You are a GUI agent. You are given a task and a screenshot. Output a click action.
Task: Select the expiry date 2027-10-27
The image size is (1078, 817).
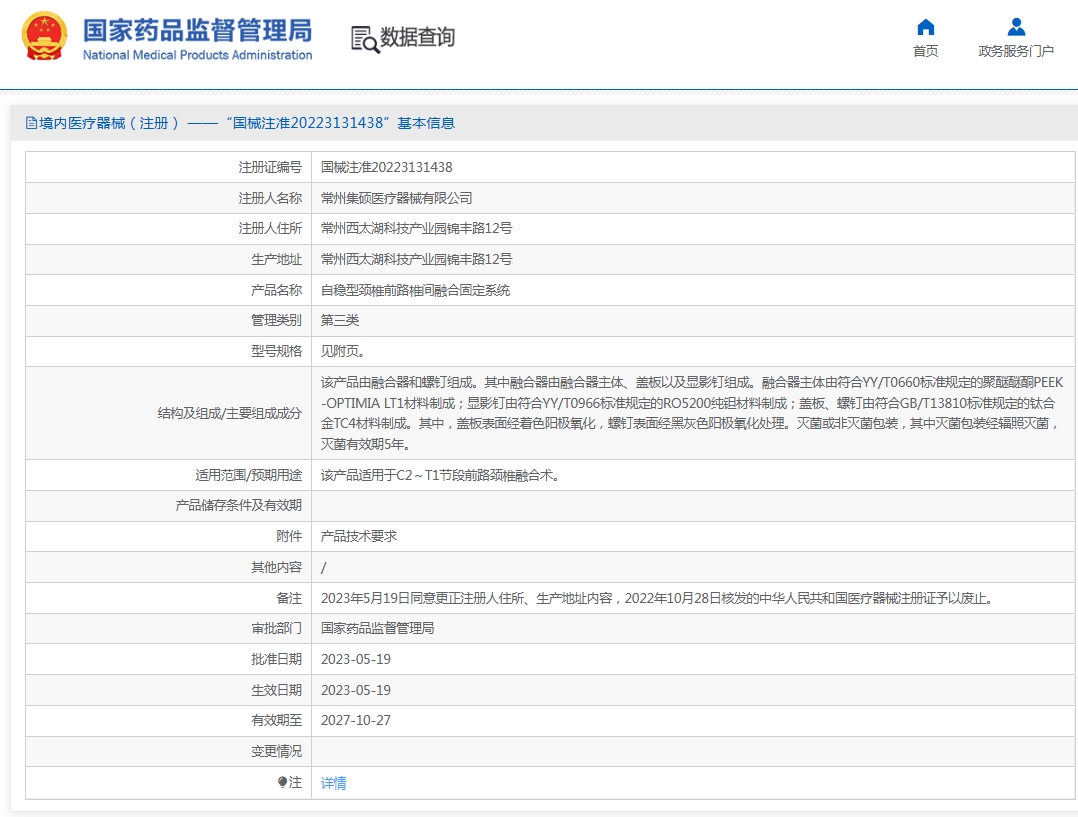(x=355, y=720)
